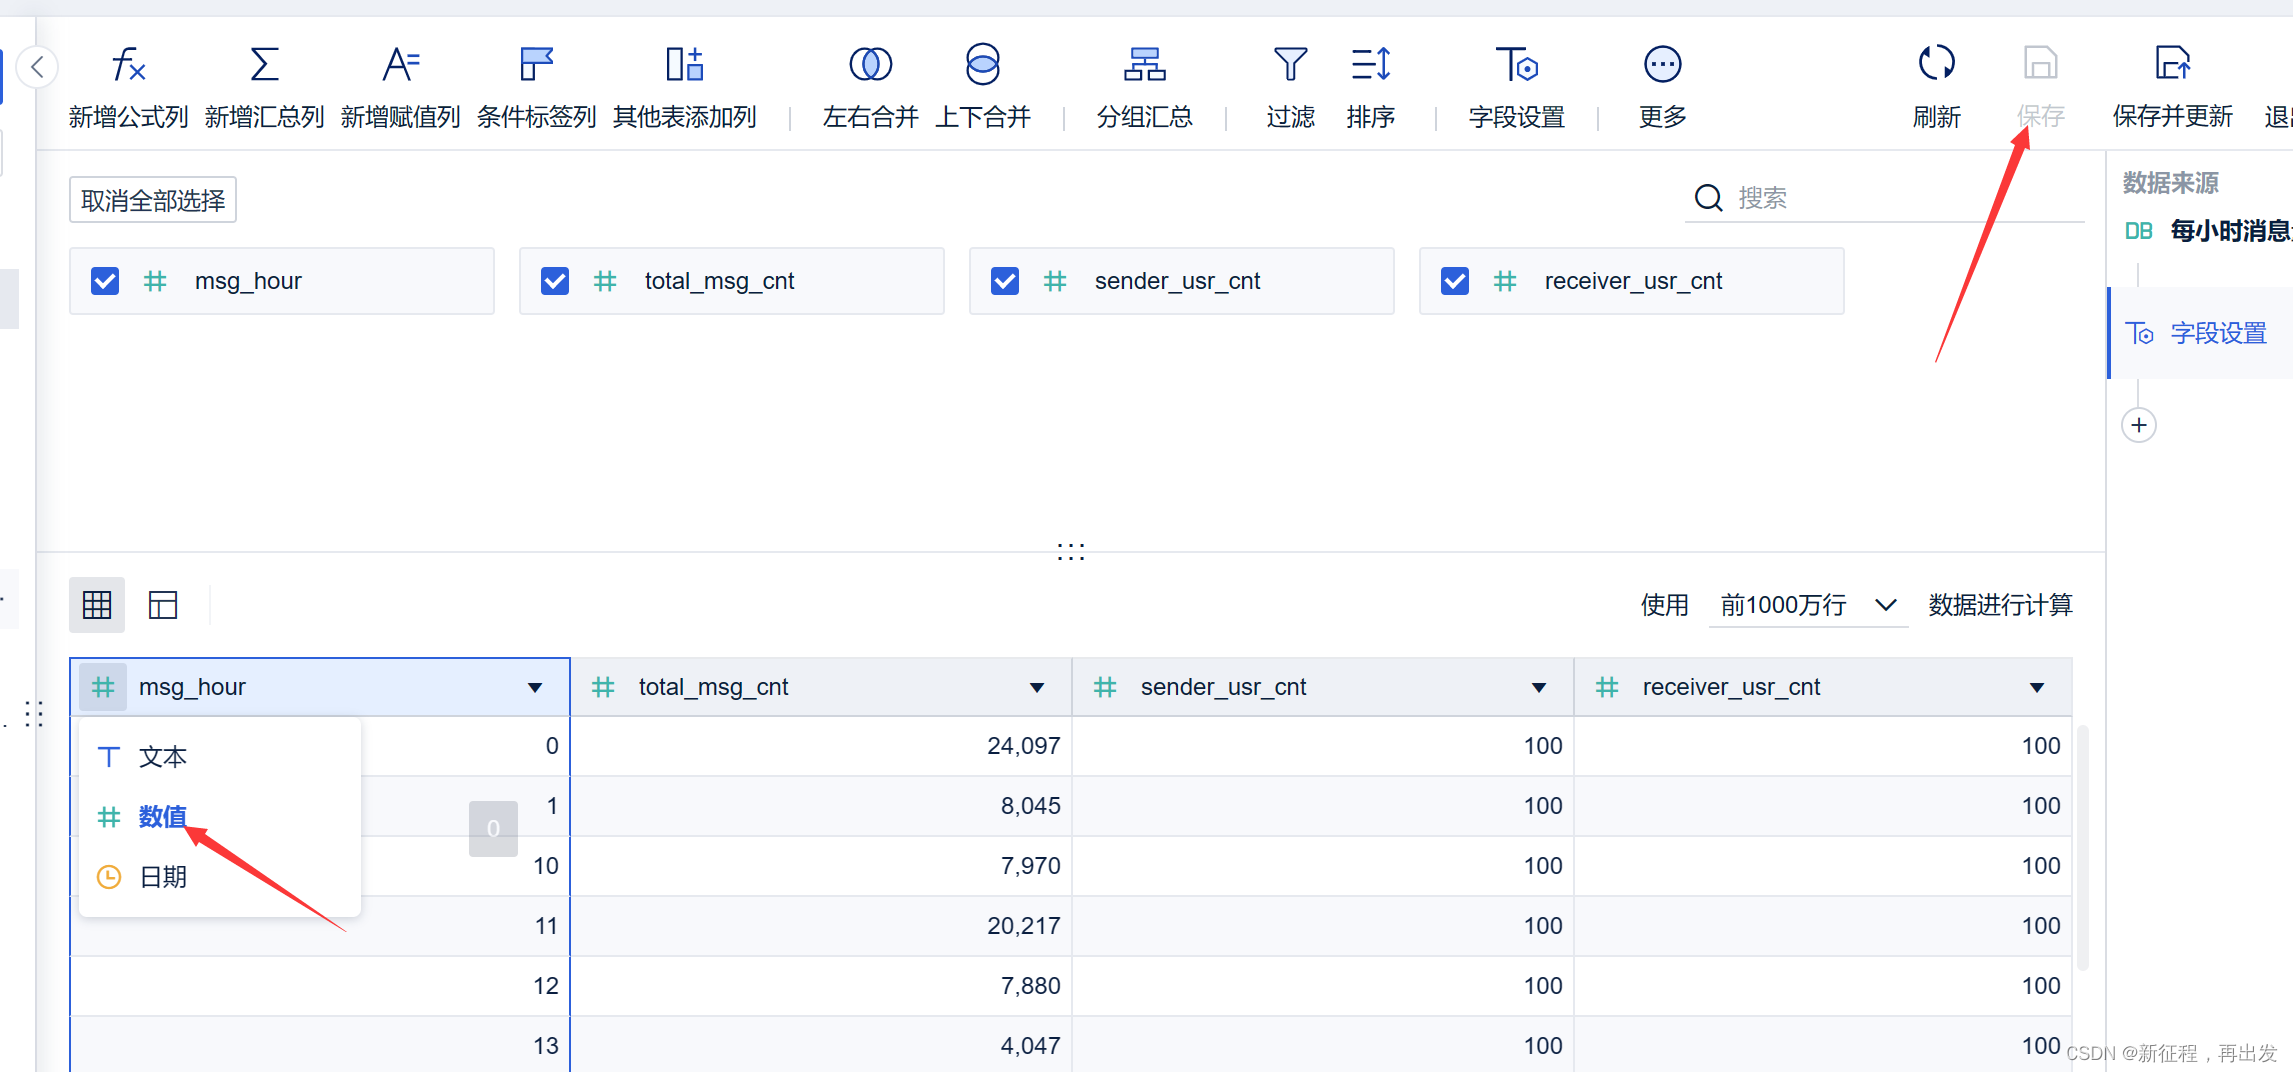The width and height of the screenshot is (2293, 1072).
Task: Expand the msg_hour column dropdown arrow
Action: [x=535, y=688]
